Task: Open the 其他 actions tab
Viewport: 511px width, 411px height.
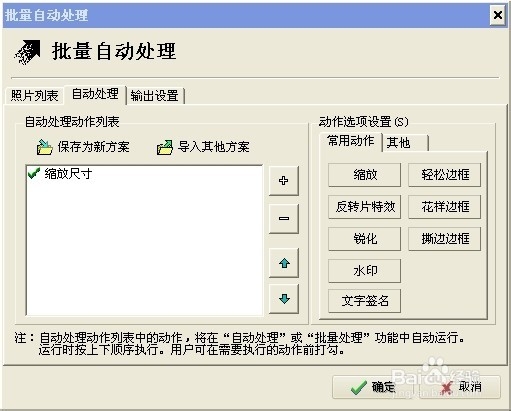Action: click(x=405, y=143)
